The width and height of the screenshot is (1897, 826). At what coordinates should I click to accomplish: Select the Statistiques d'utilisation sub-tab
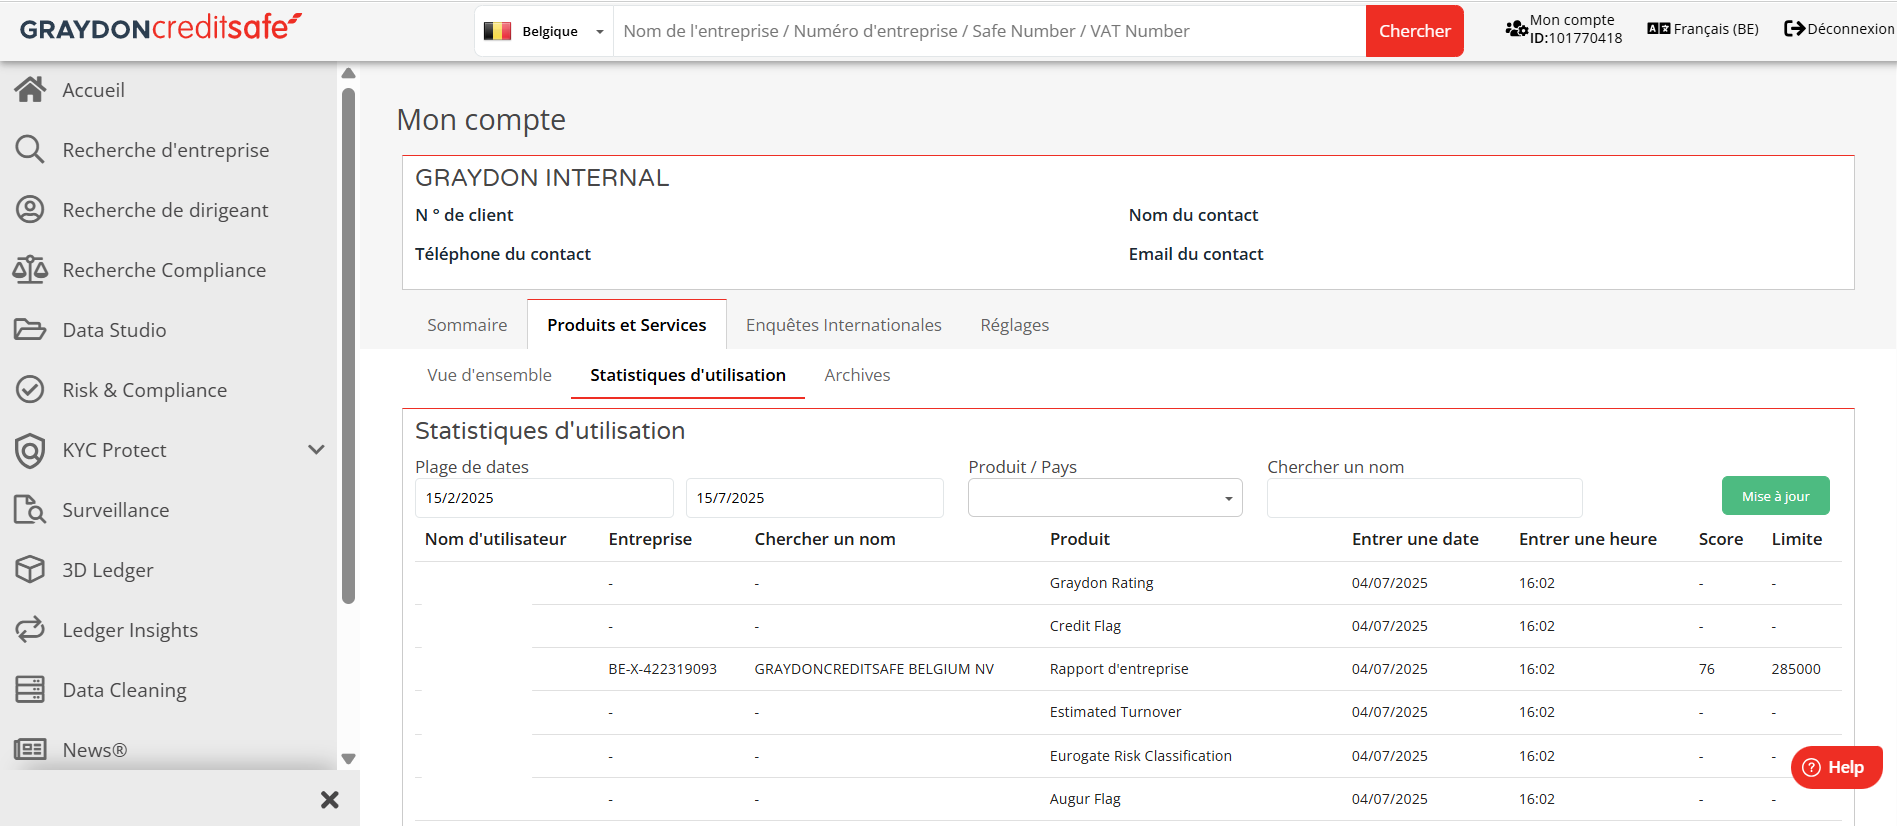coord(688,375)
